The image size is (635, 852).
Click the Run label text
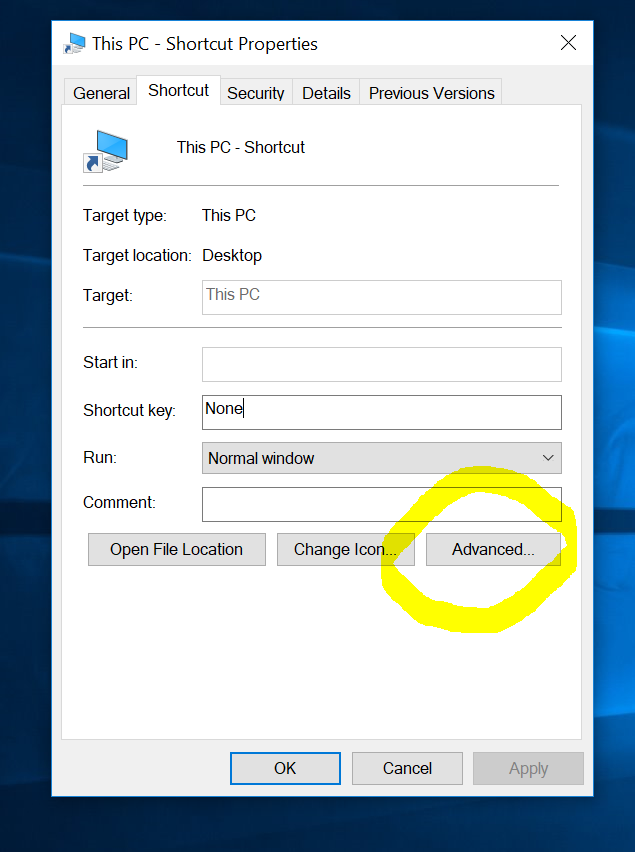tap(100, 458)
